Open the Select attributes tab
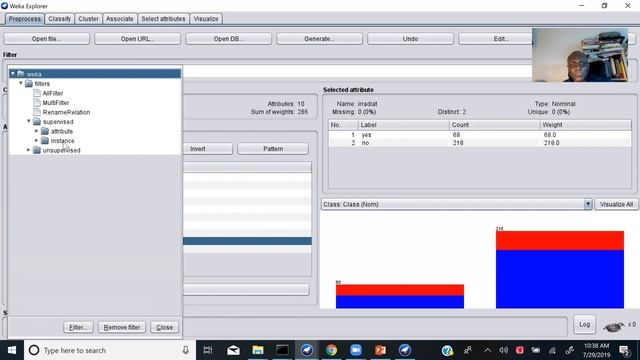 tap(163, 19)
